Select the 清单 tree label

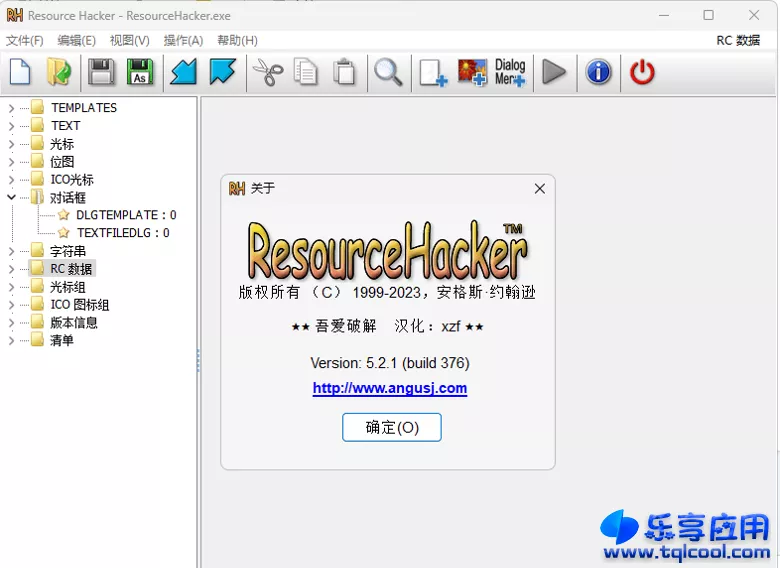pyautogui.click(x=62, y=340)
